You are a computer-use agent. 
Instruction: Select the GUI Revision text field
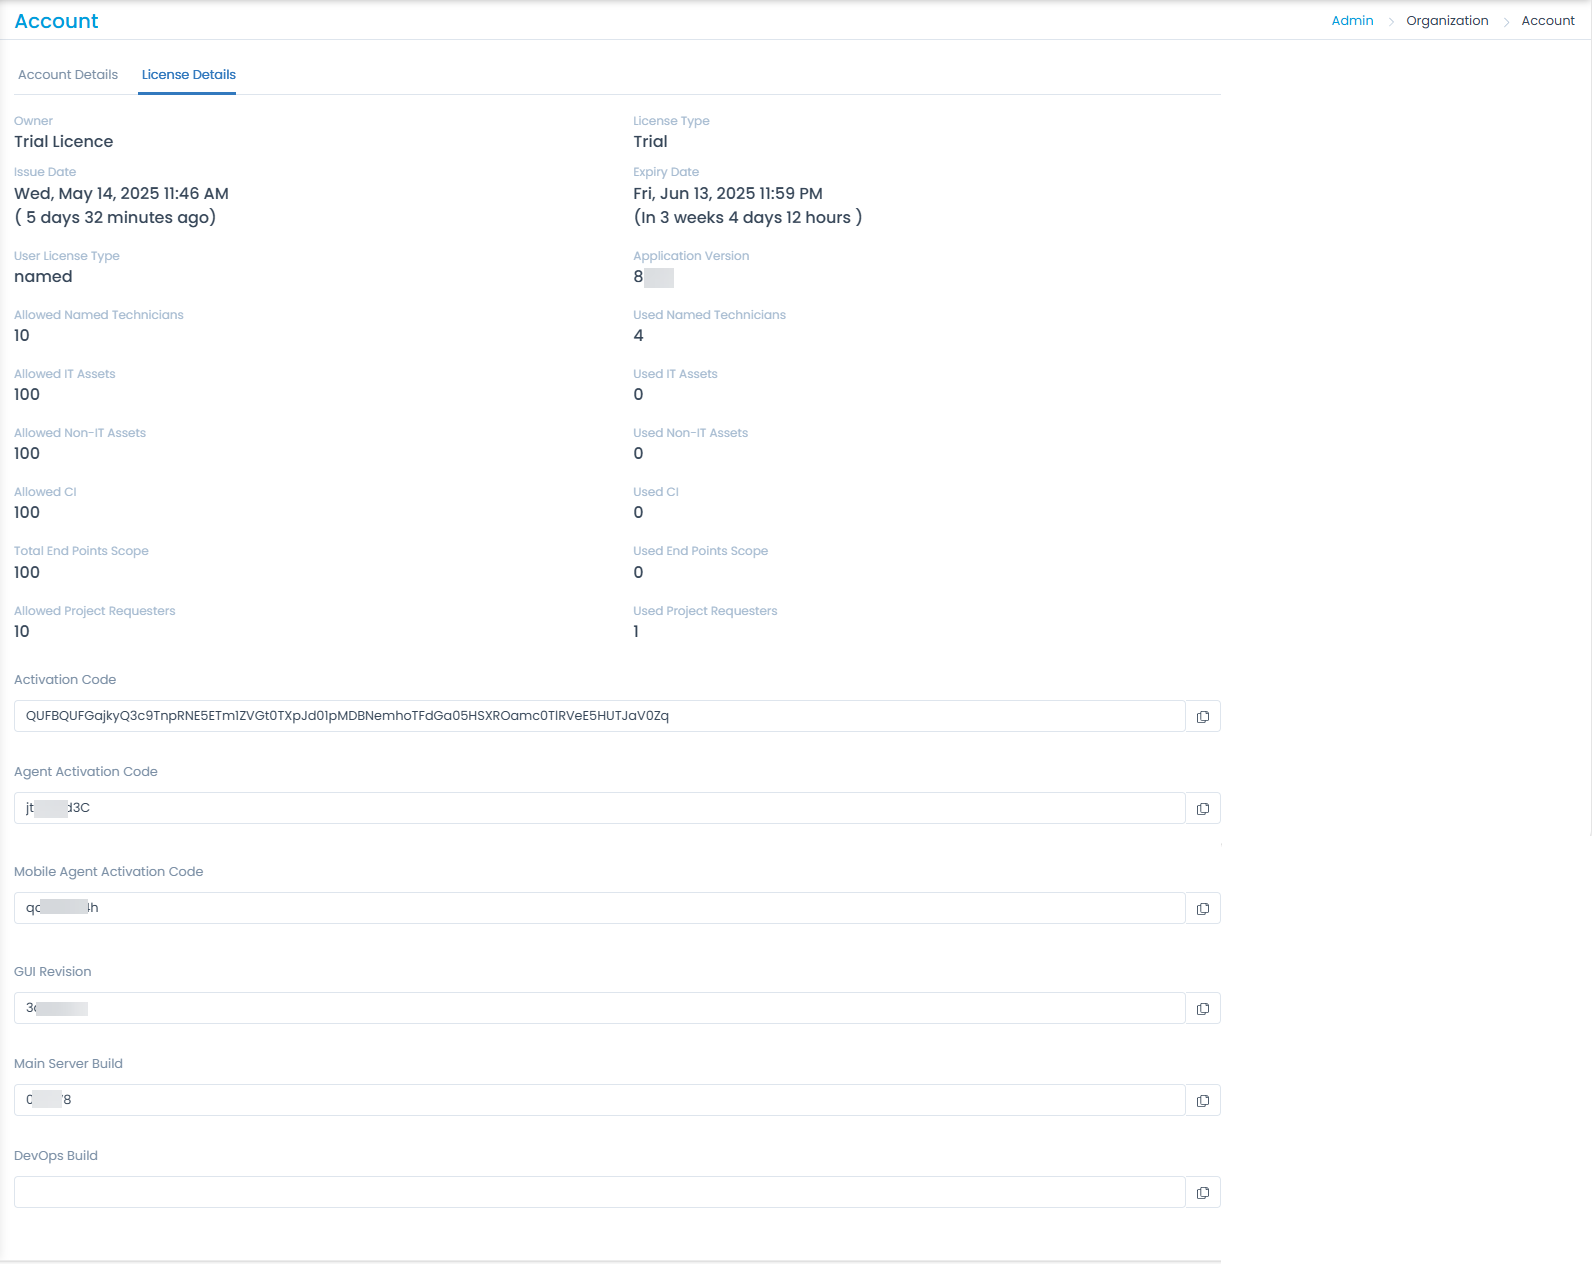tap(600, 1008)
